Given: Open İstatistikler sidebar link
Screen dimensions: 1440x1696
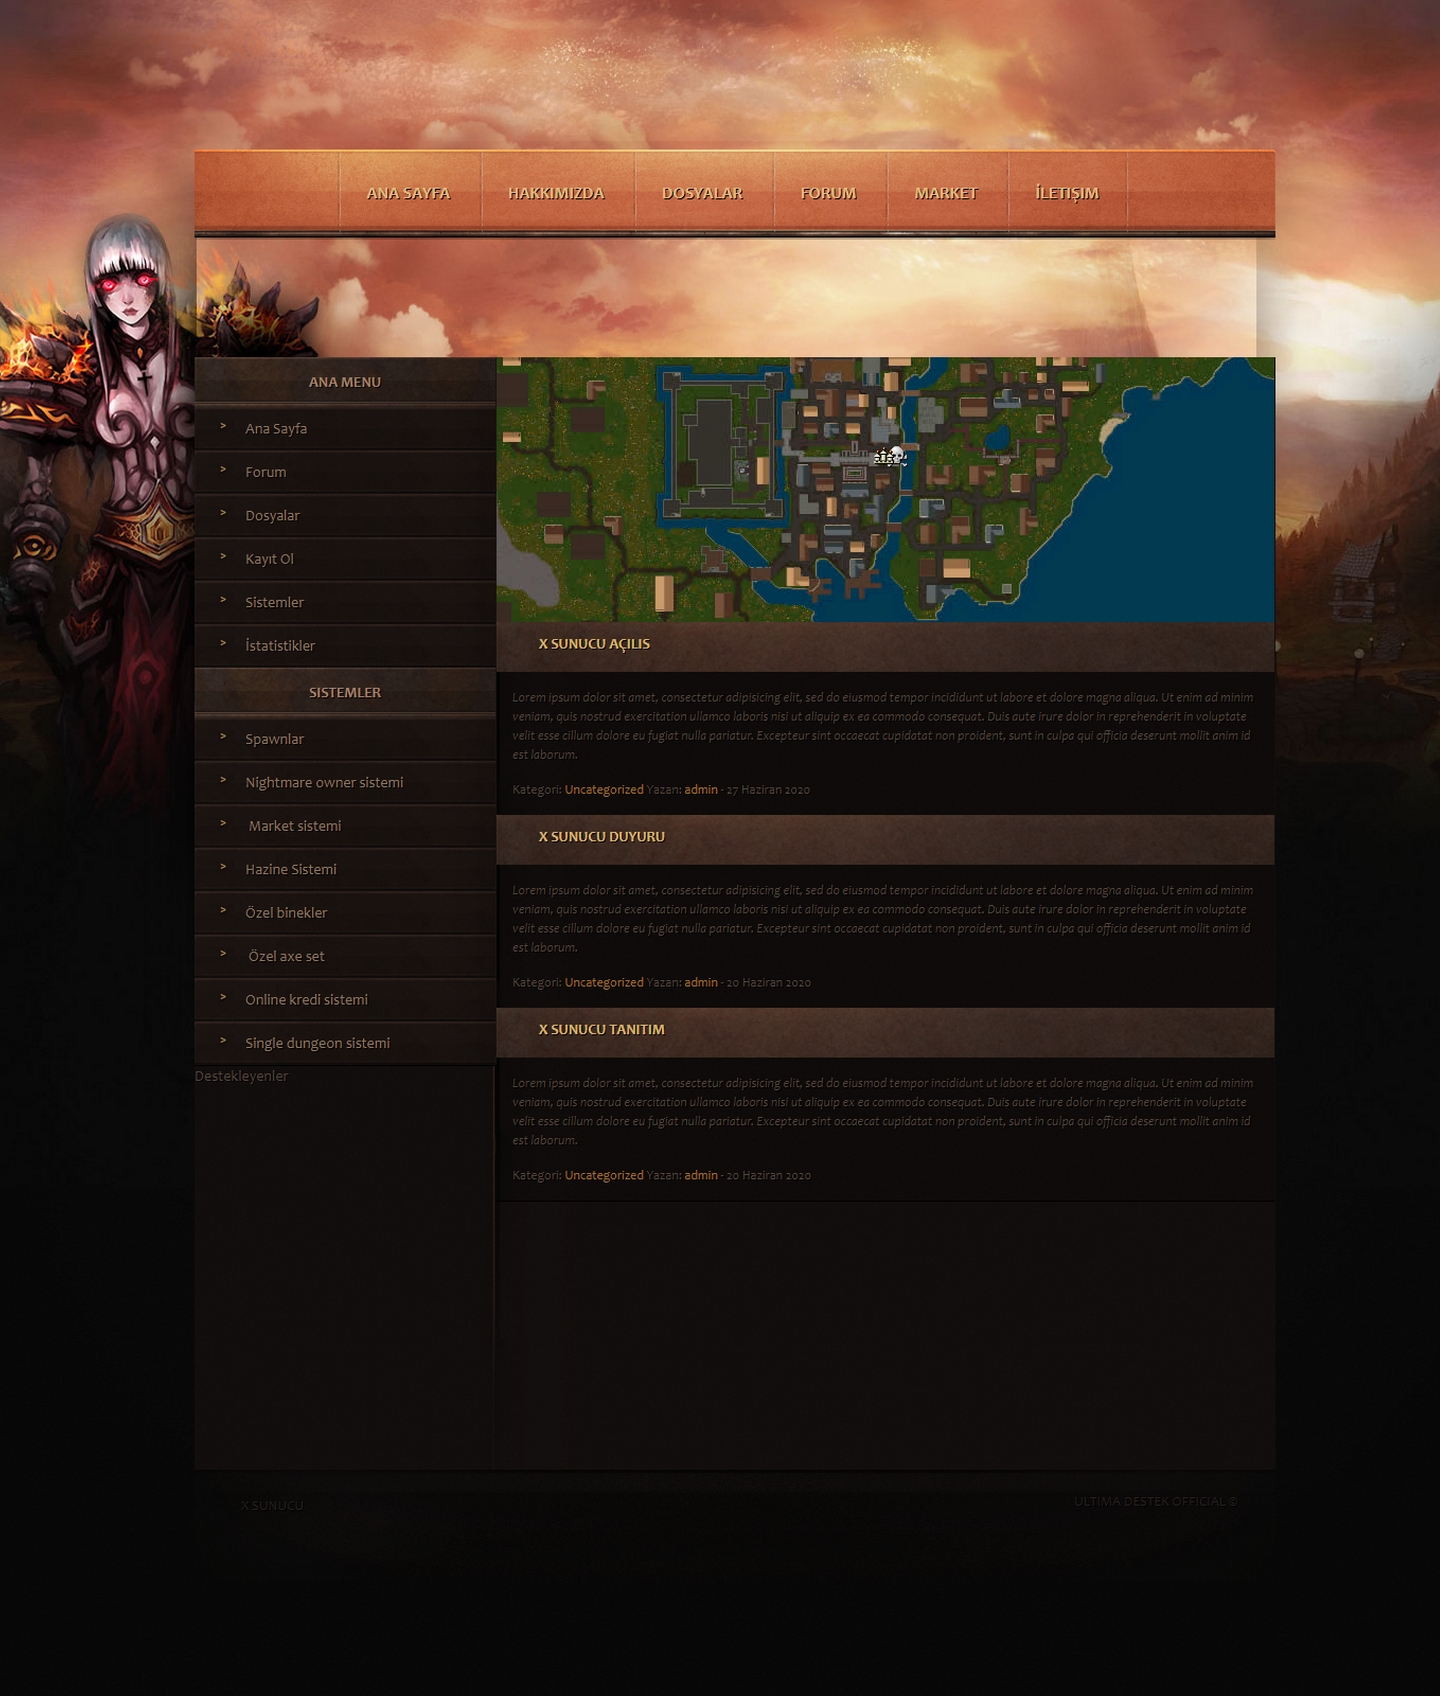Looking at the screenshot, I should point(280,646).
